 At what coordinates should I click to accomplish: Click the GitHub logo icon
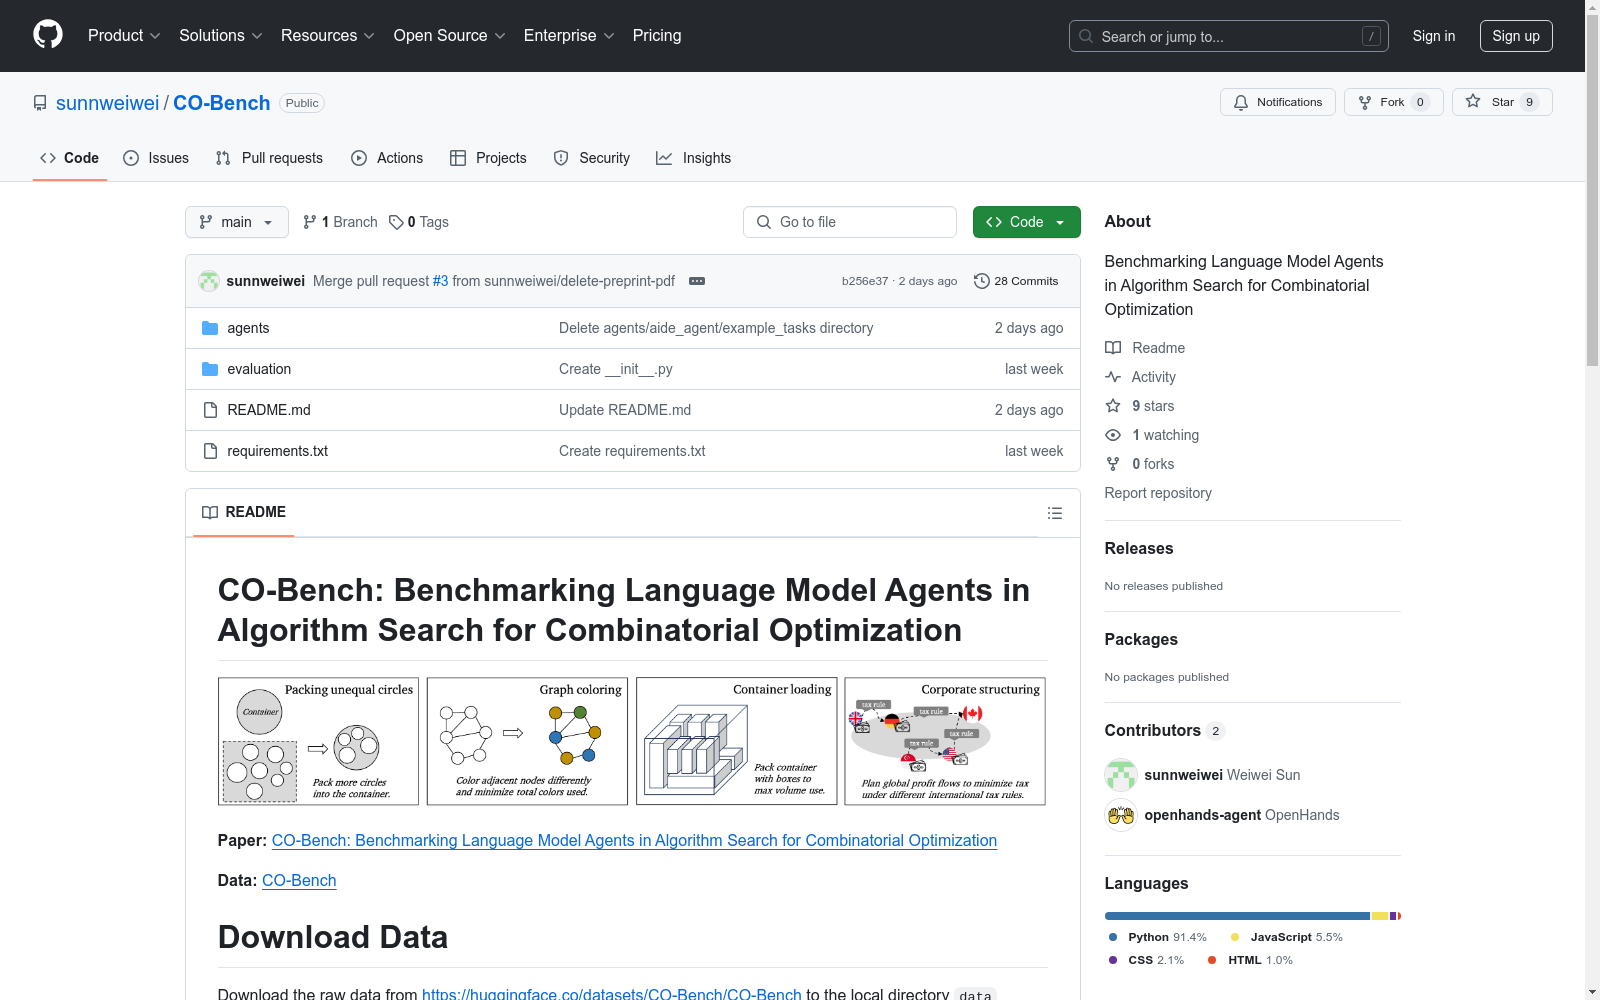(x=48, y=35)
